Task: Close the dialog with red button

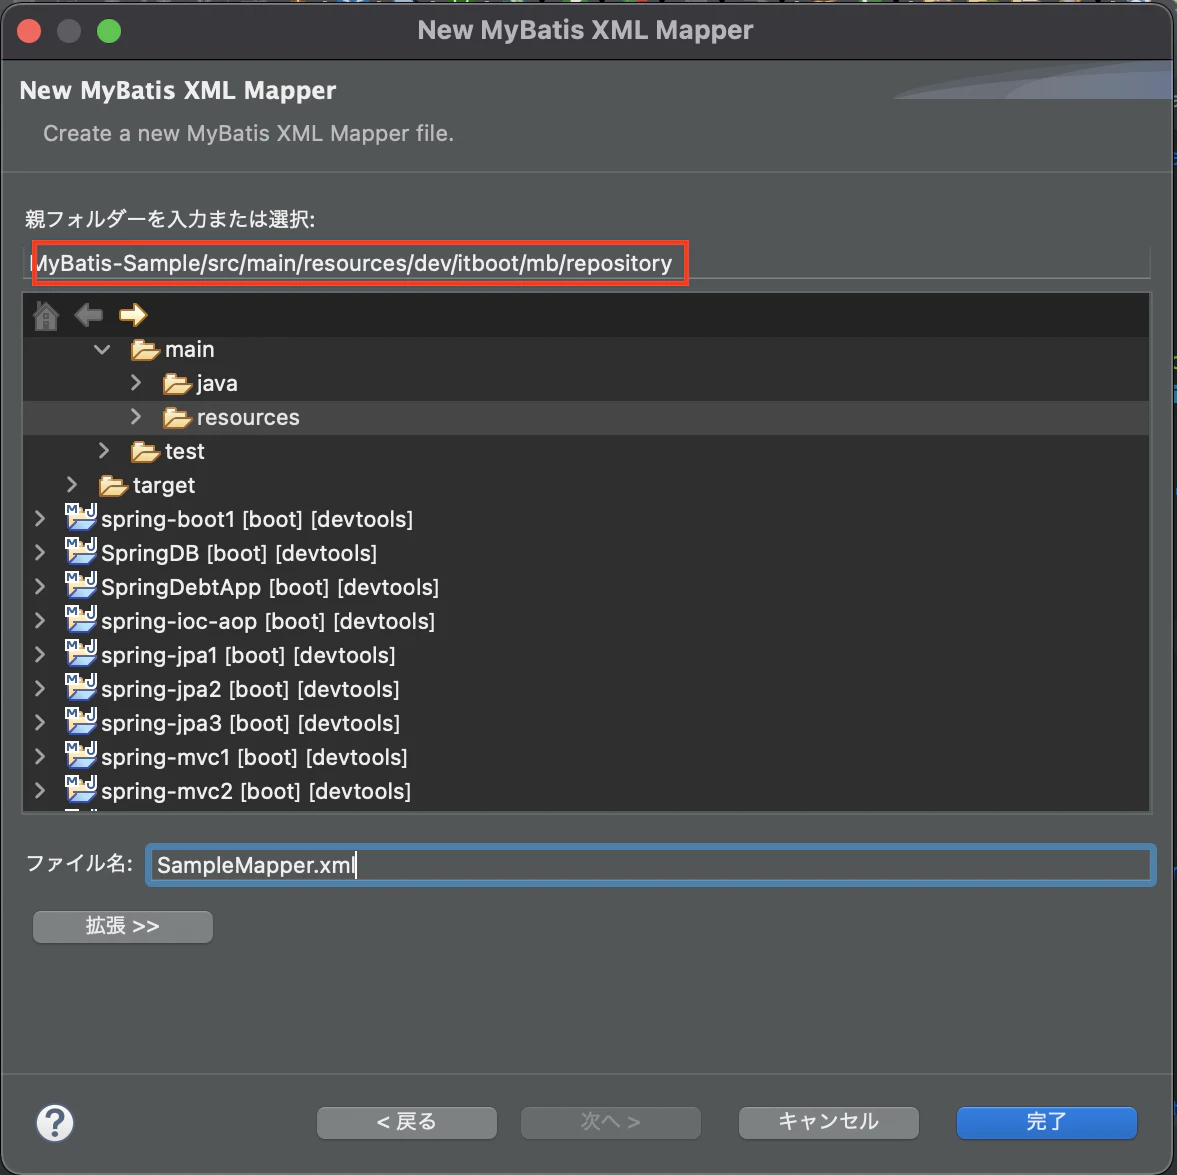Action: (29, 31)
